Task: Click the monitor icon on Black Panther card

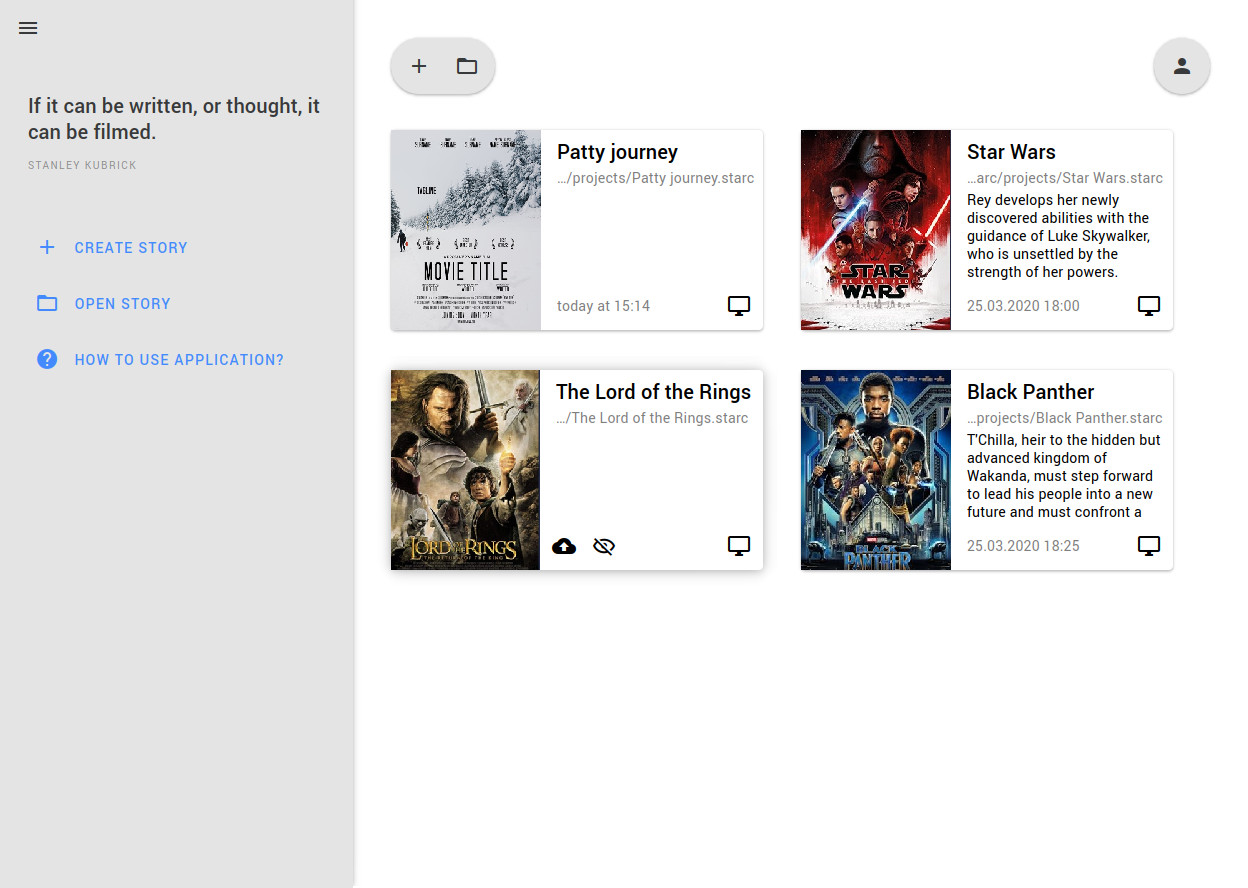Action: [x=1148, y=545]
